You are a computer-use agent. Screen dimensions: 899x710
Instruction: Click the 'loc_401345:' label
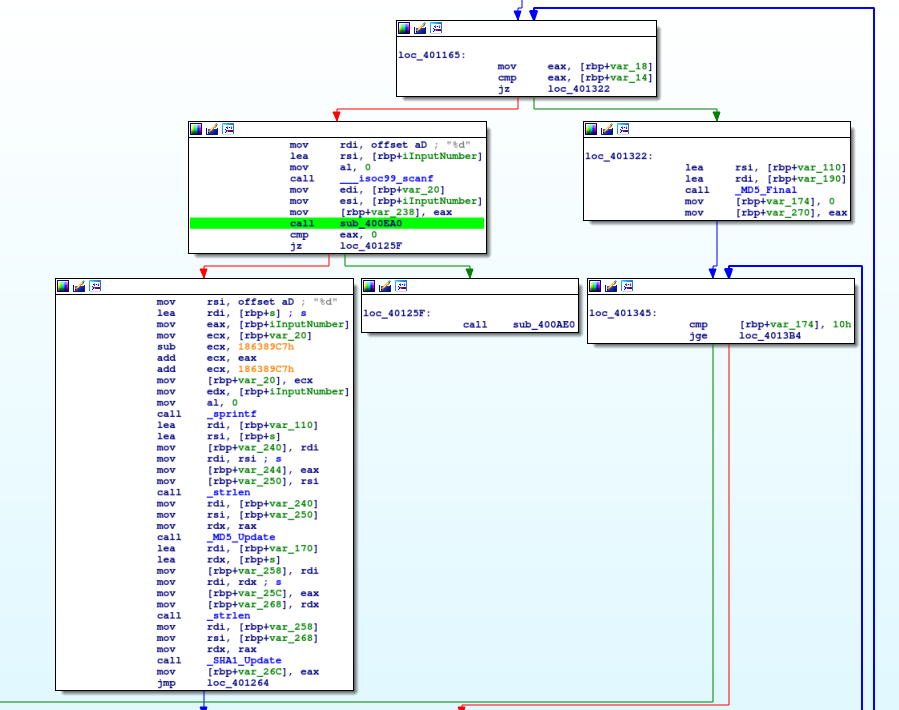tap(623, 313)
